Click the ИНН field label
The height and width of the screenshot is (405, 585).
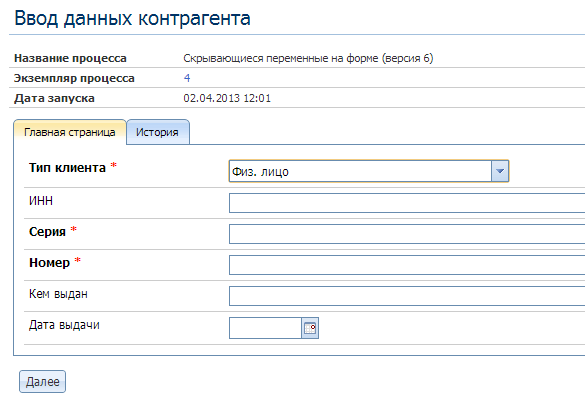pos(41,201)
